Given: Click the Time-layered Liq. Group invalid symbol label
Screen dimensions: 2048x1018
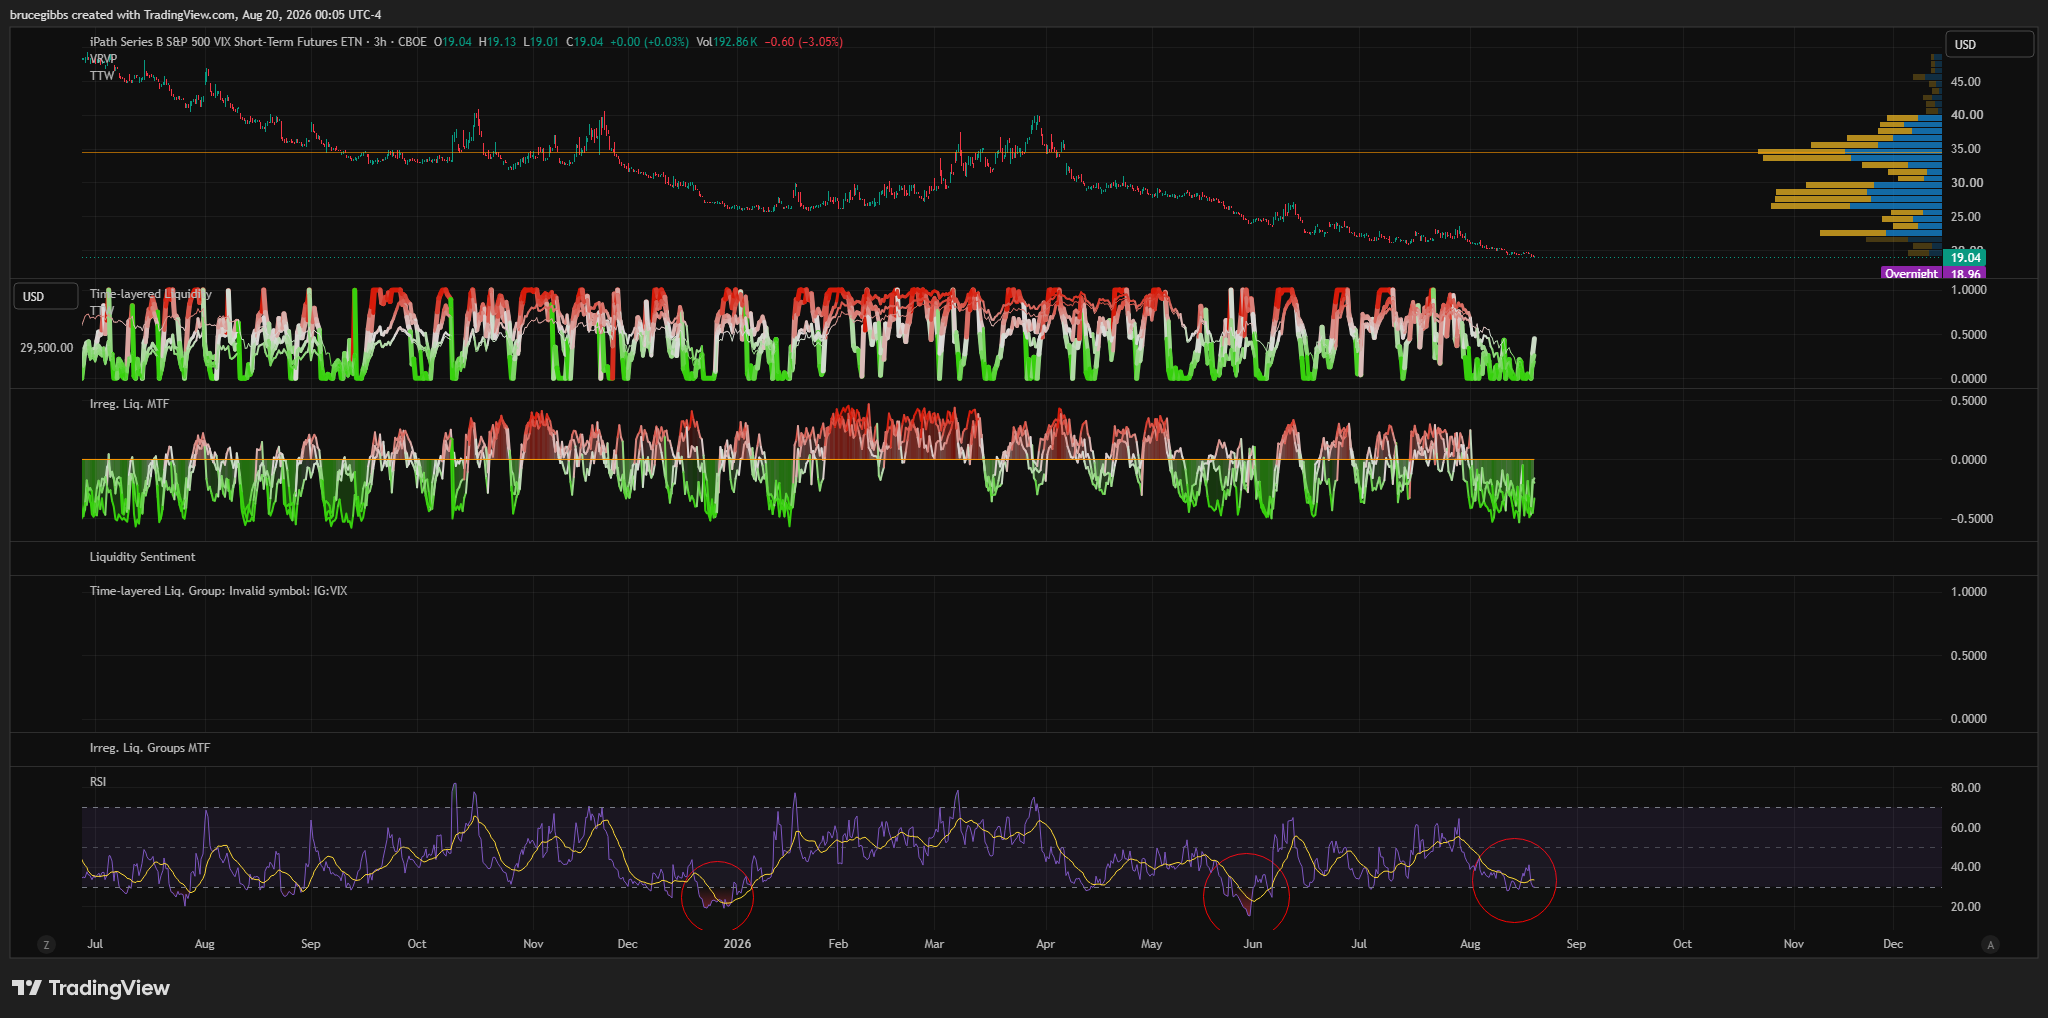Looking at the screenshot, I should pos(219,591).
